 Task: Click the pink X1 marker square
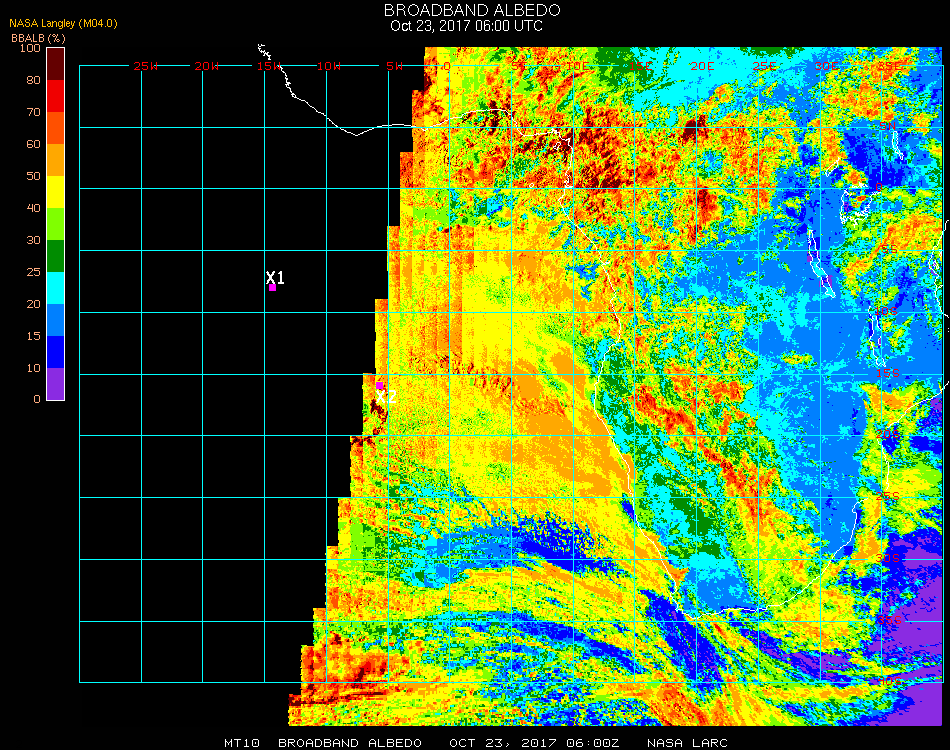point(273,288)
